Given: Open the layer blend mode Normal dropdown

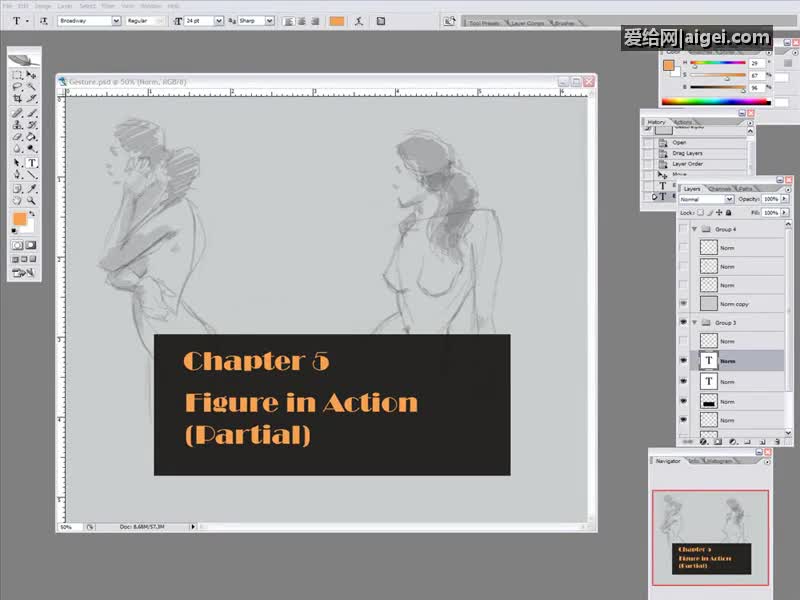Looking at the screenshot, I should tap(706, 199).
